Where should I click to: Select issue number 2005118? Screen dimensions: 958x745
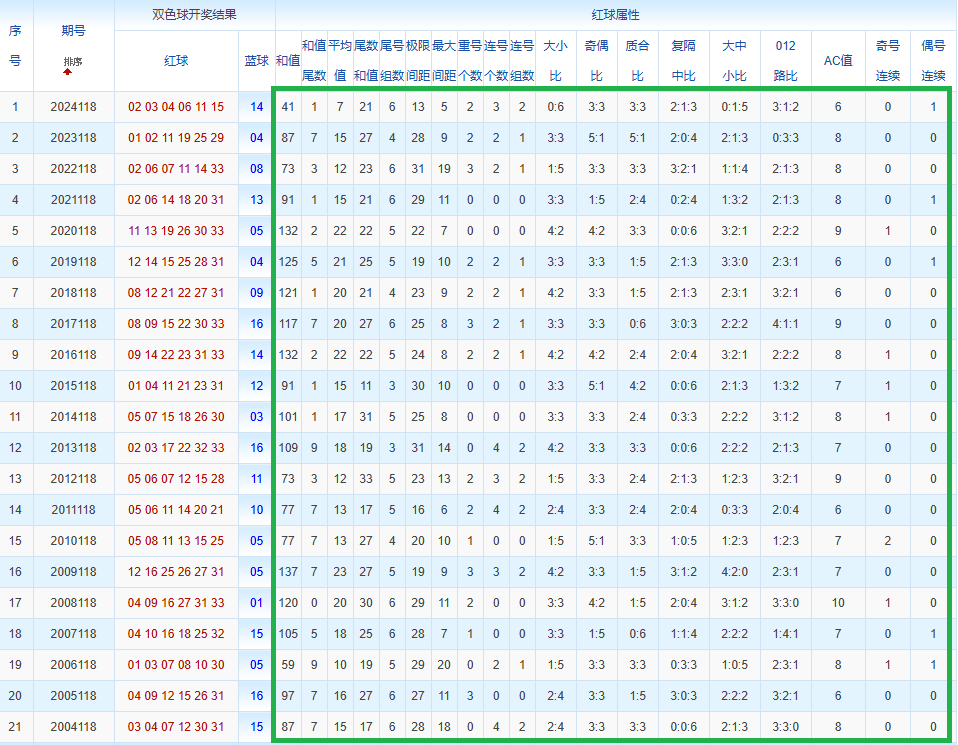coord(73,696)
